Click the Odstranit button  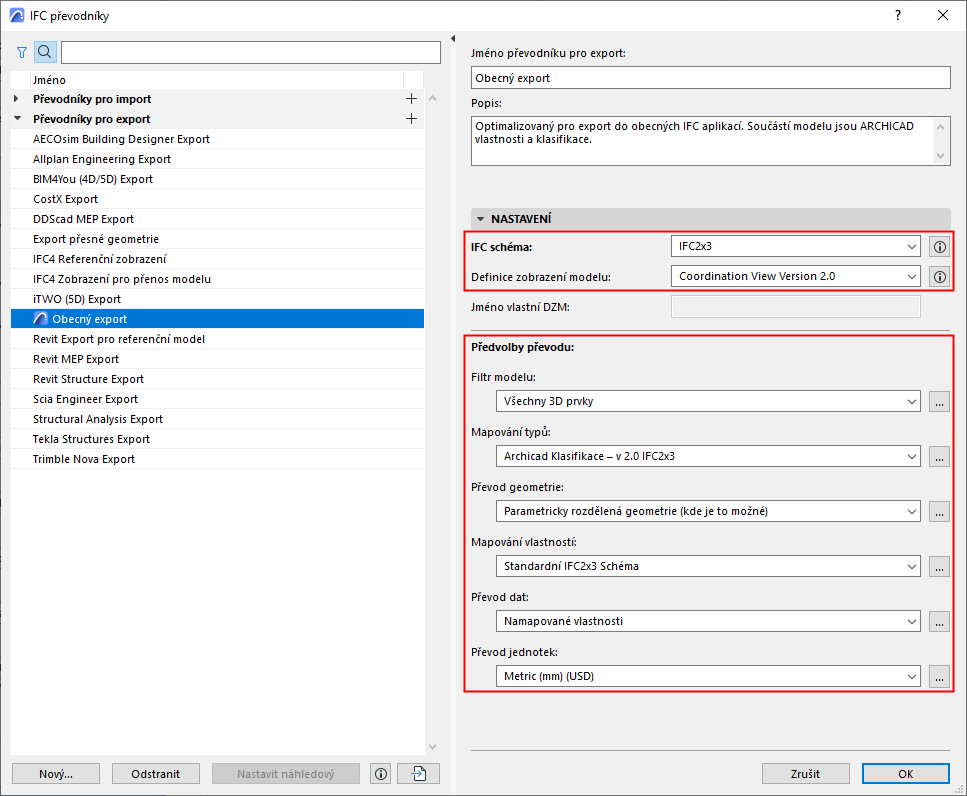point(155,774)
